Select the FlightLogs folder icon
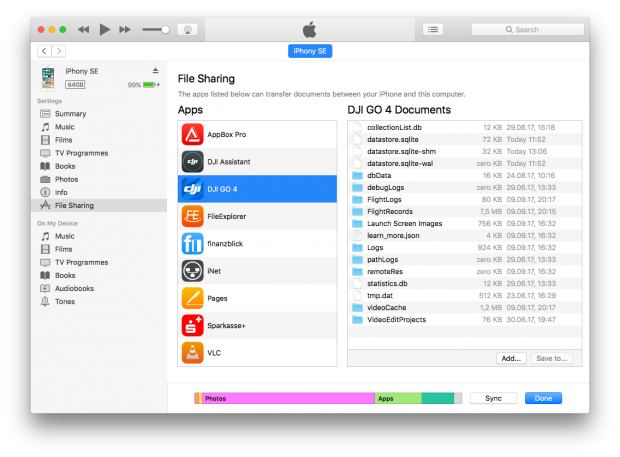620x457 pixels. pos(357,199)
